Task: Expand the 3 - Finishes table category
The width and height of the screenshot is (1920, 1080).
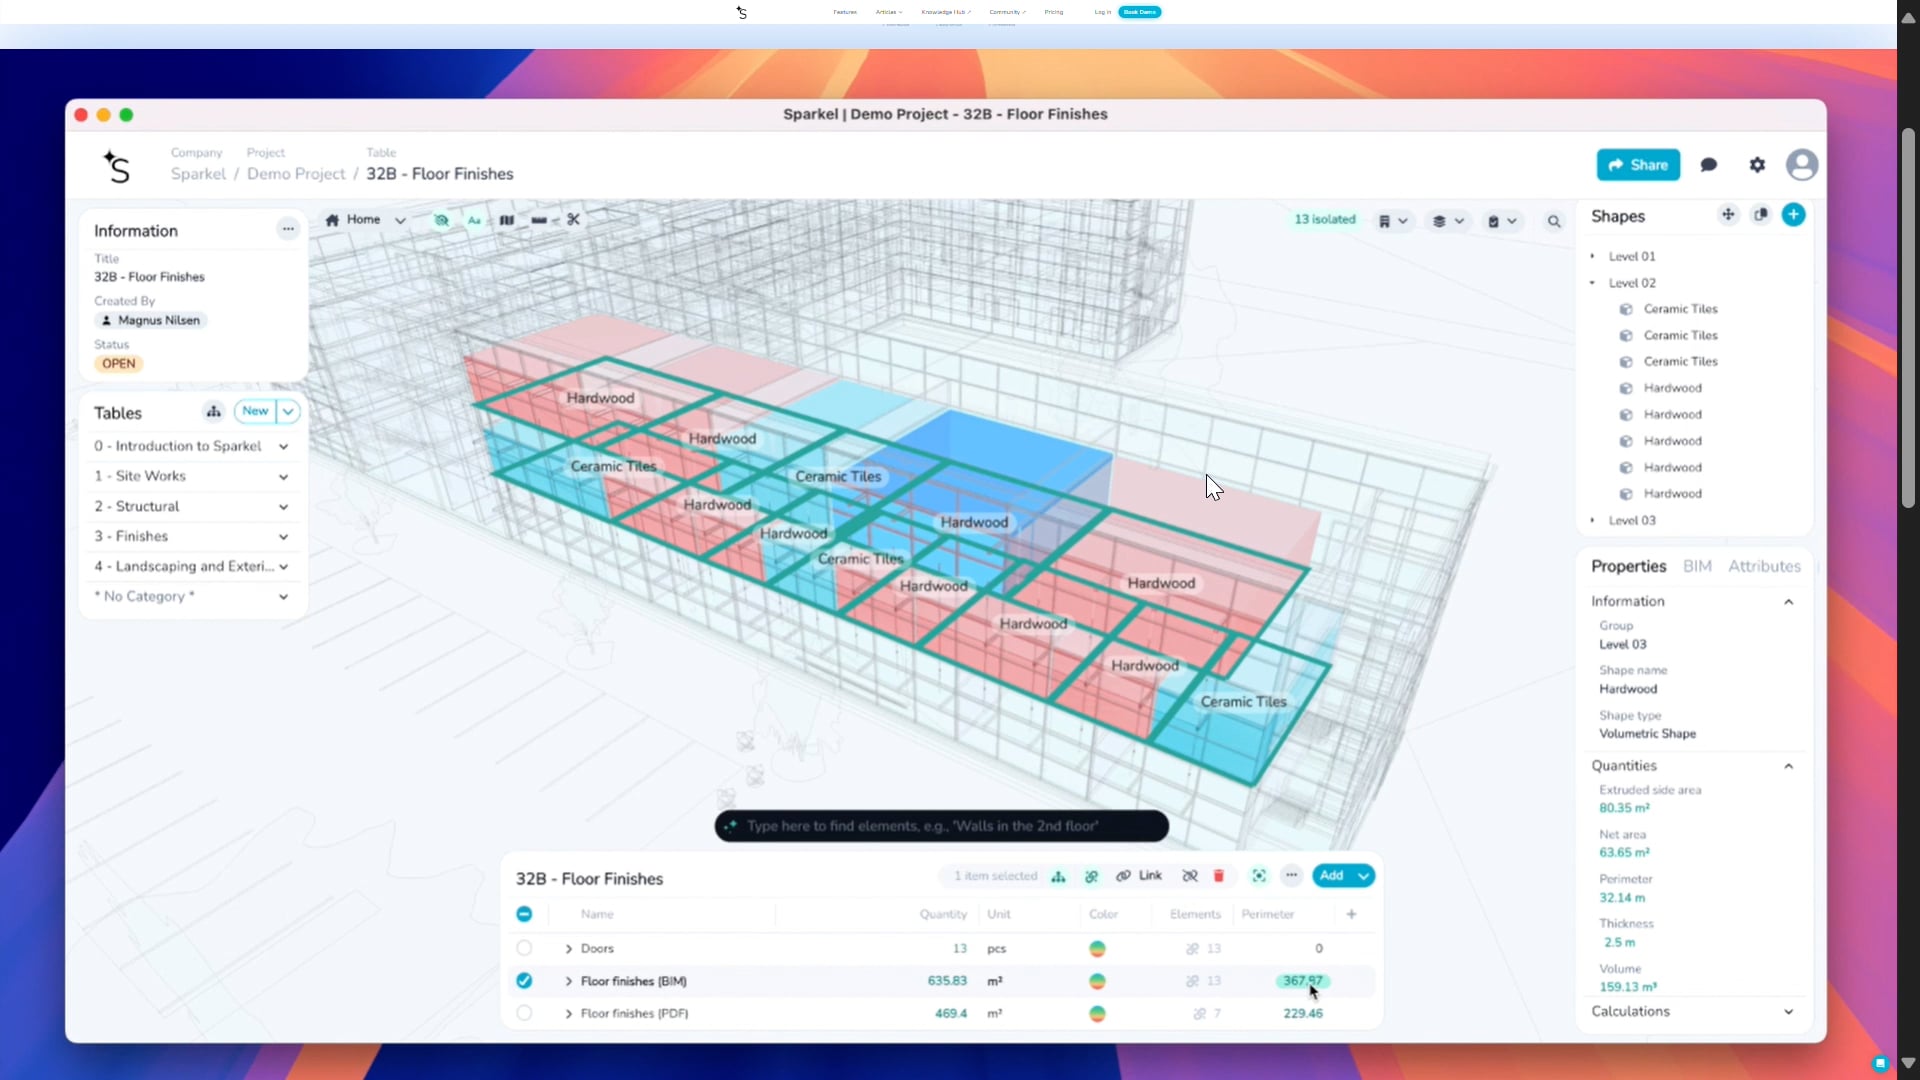Action: [283, 537]
